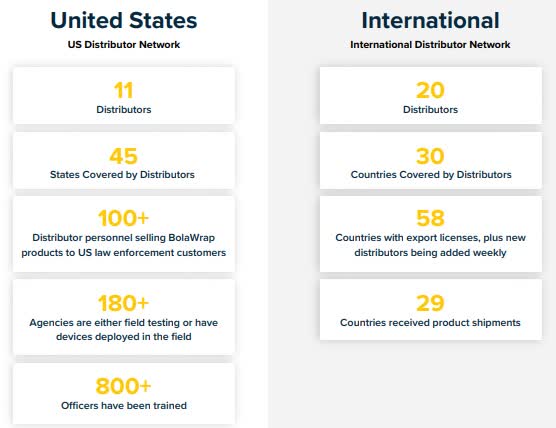Viewport: 556px width, 428px height.
Task: Select States Covered by Distributors label
Action: pyautogui.click(x=122, y=174)
